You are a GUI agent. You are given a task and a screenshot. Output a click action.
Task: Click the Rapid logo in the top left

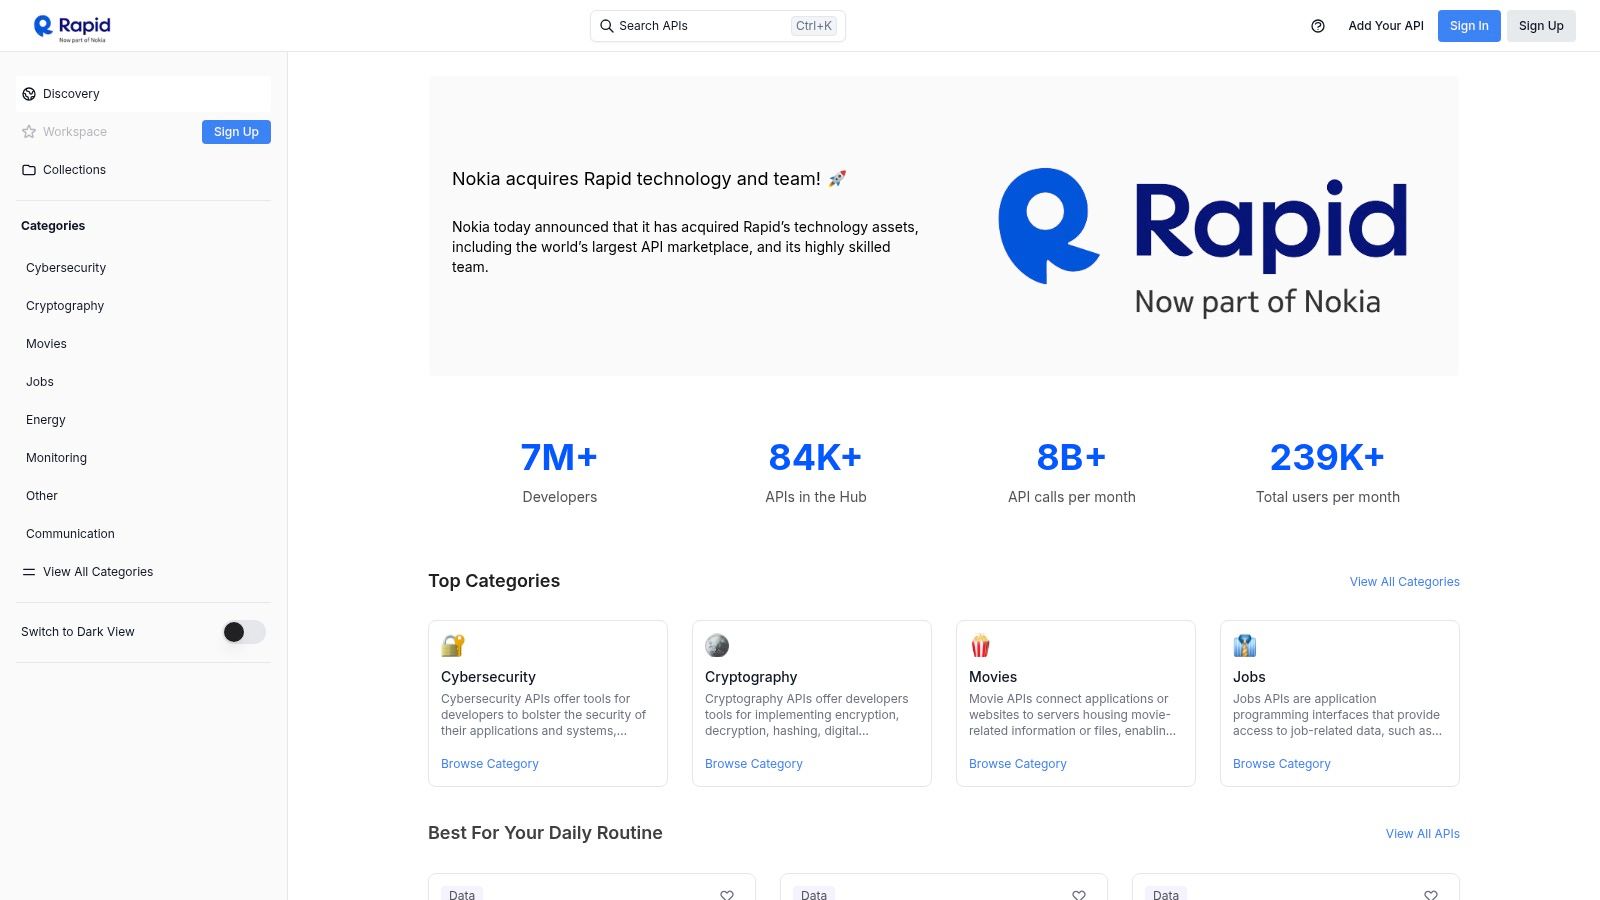72,25
